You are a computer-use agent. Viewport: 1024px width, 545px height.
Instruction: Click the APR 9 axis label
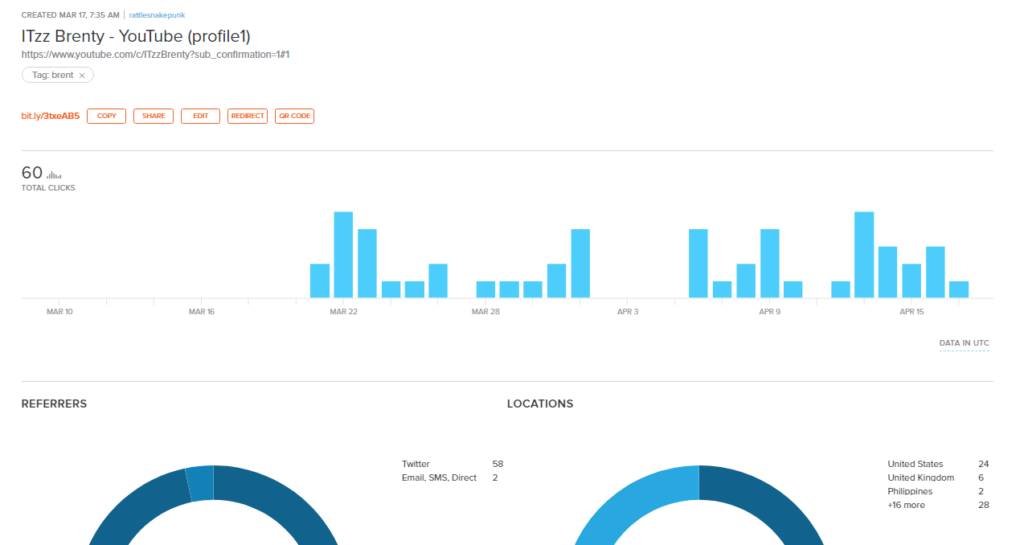click(x=769, y=312)
